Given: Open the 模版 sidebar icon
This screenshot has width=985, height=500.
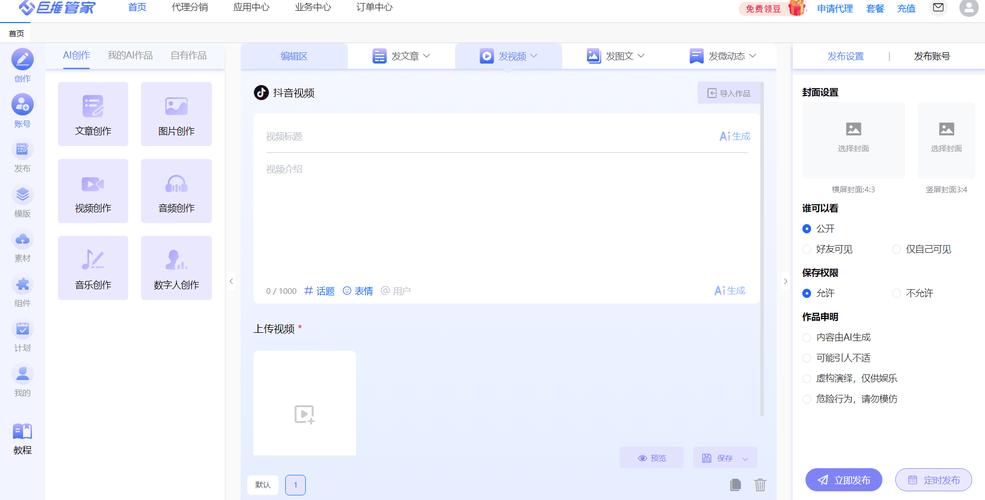Looking at the screenshot, I should coord(23,194).
